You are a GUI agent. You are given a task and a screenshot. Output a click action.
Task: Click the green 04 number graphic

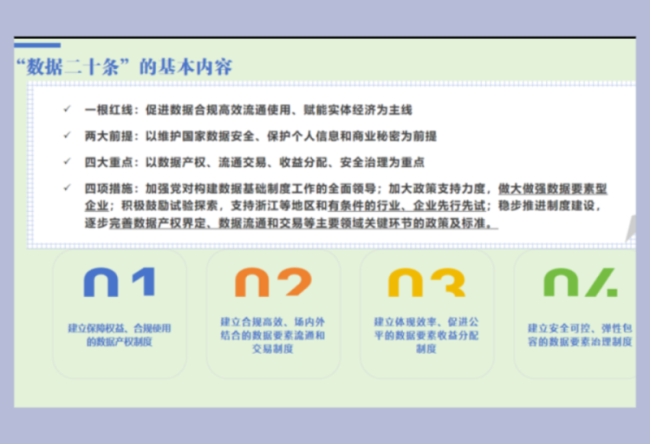[580, 283]
